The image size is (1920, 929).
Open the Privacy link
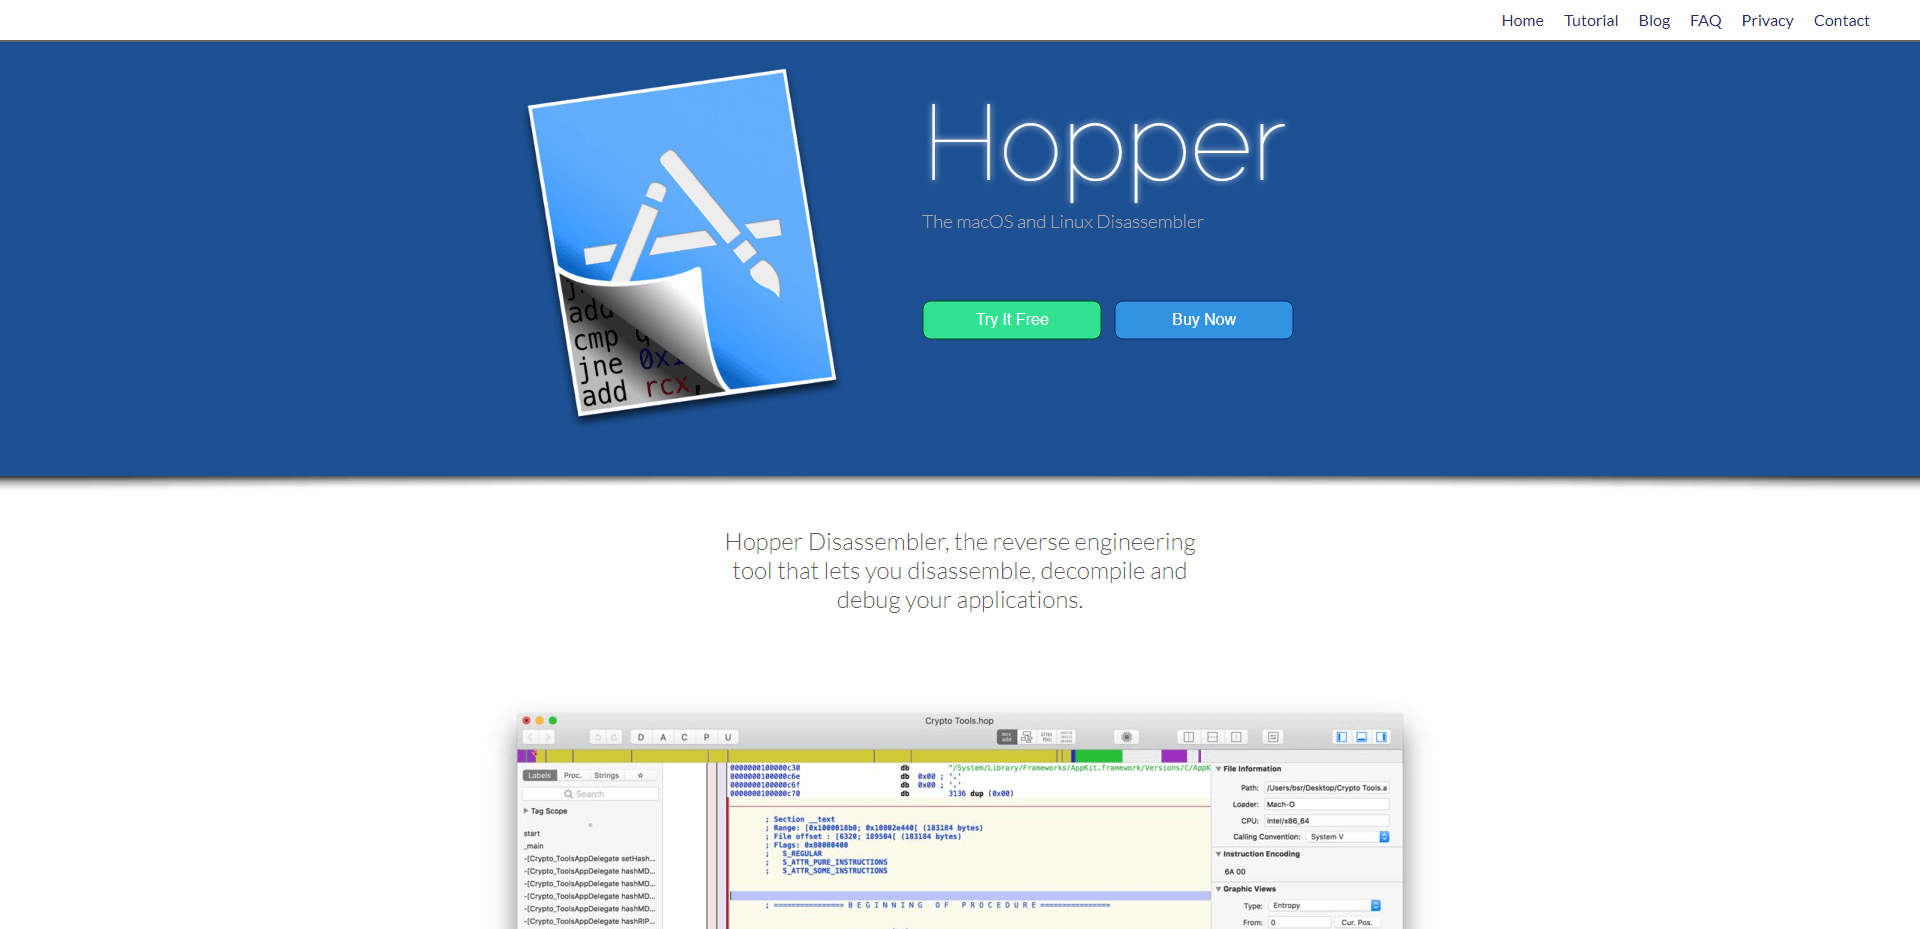pos(1767,20)
